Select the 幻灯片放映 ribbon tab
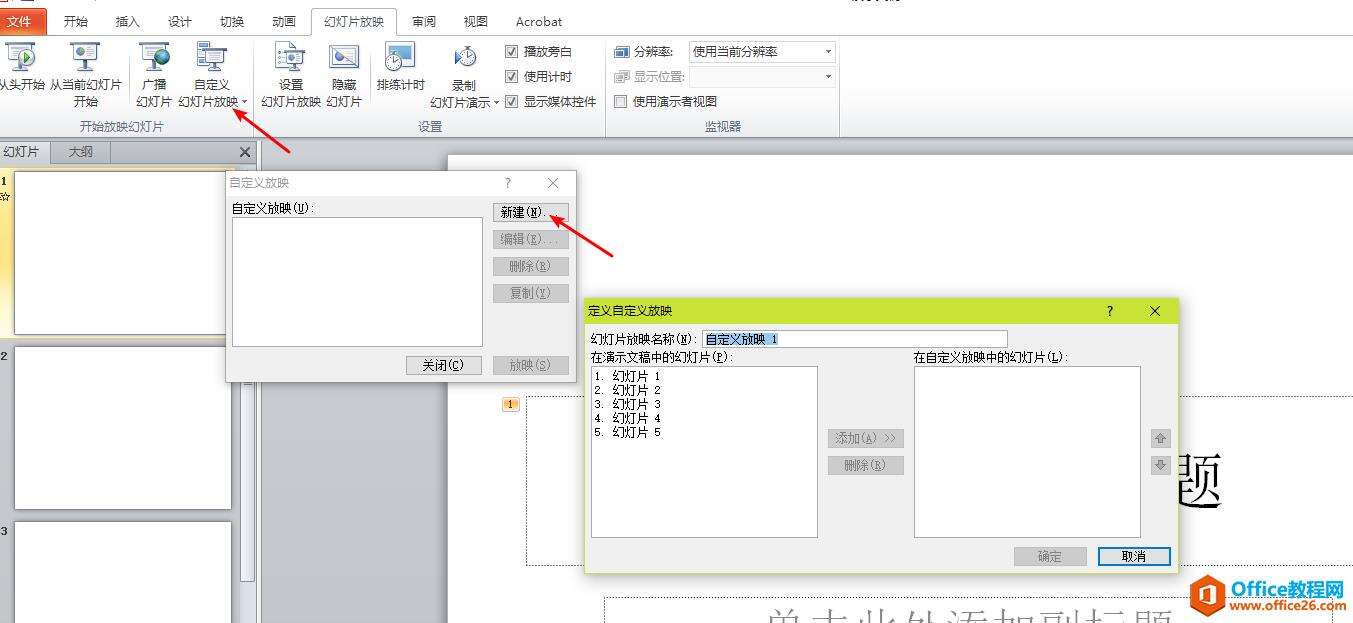 [x=354, y=21]
